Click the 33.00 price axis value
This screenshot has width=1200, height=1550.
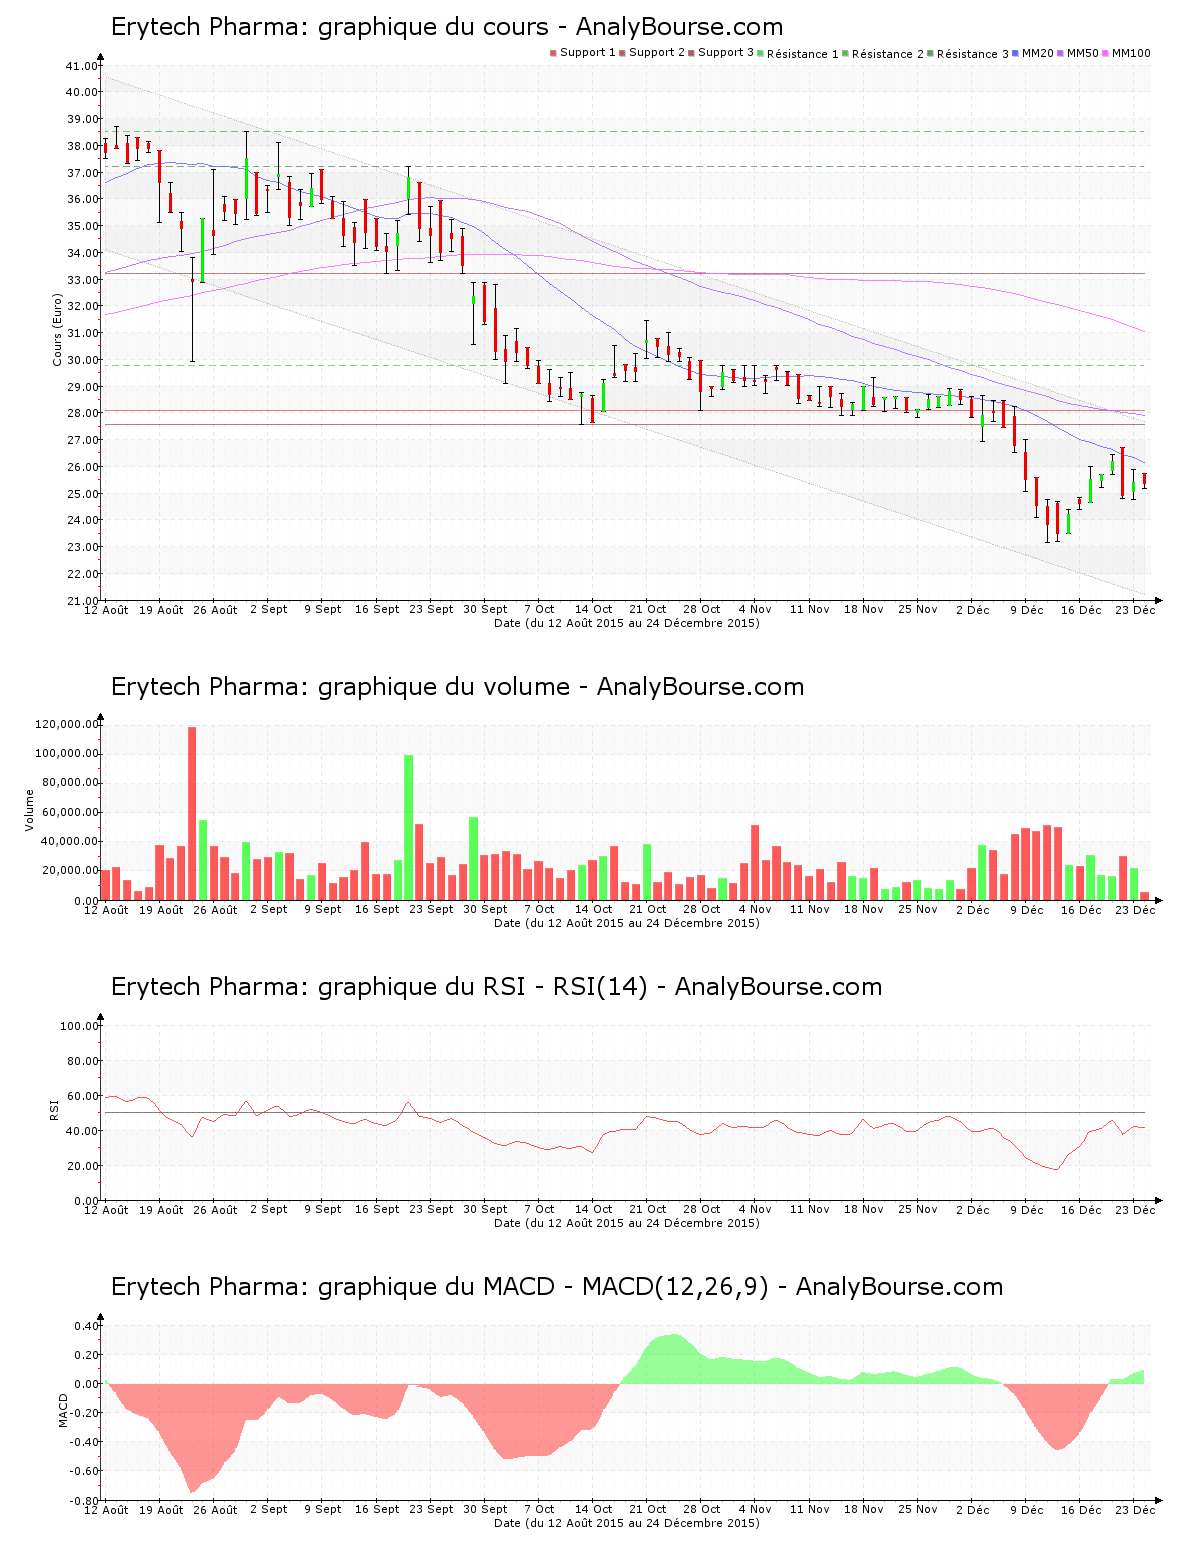(82, 280)
